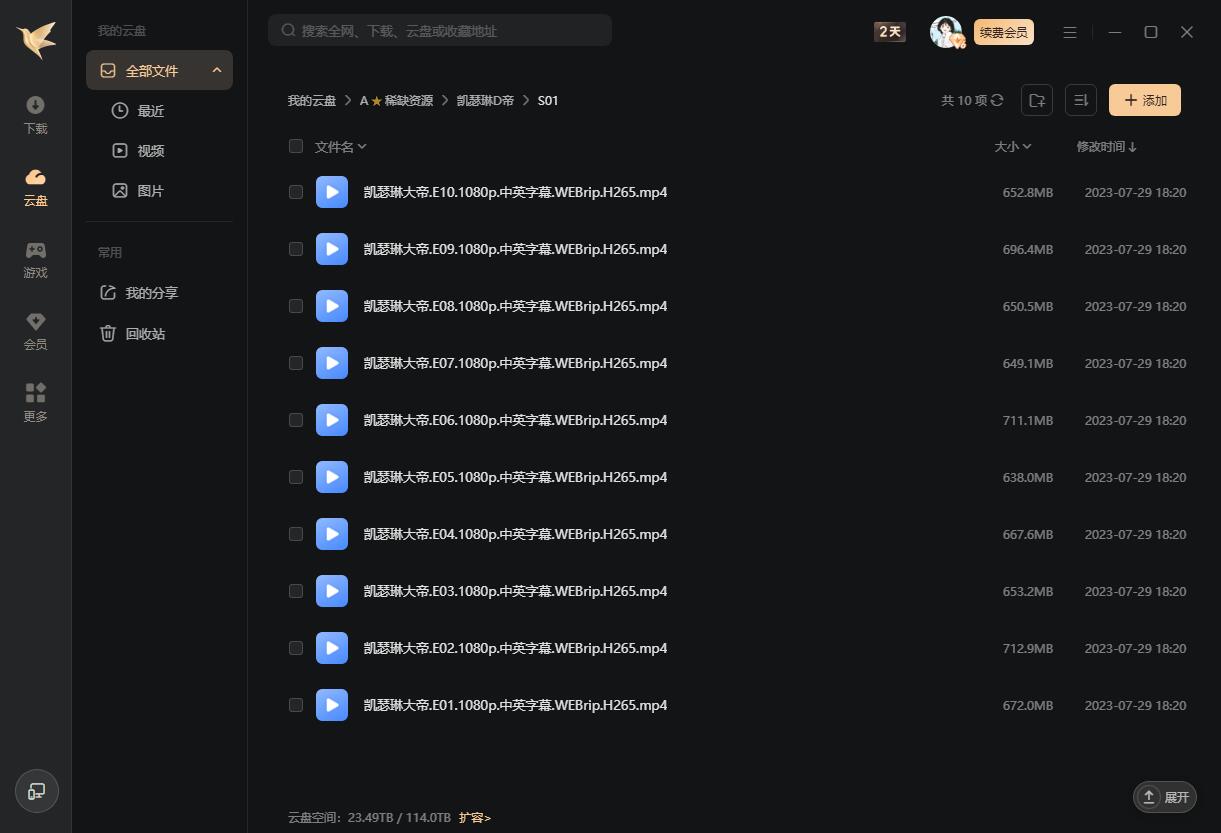The height and width of the screenshot is (833, 1221).
Task: Open the 会员 (Member) sidebar section
Action: [35, 331]
